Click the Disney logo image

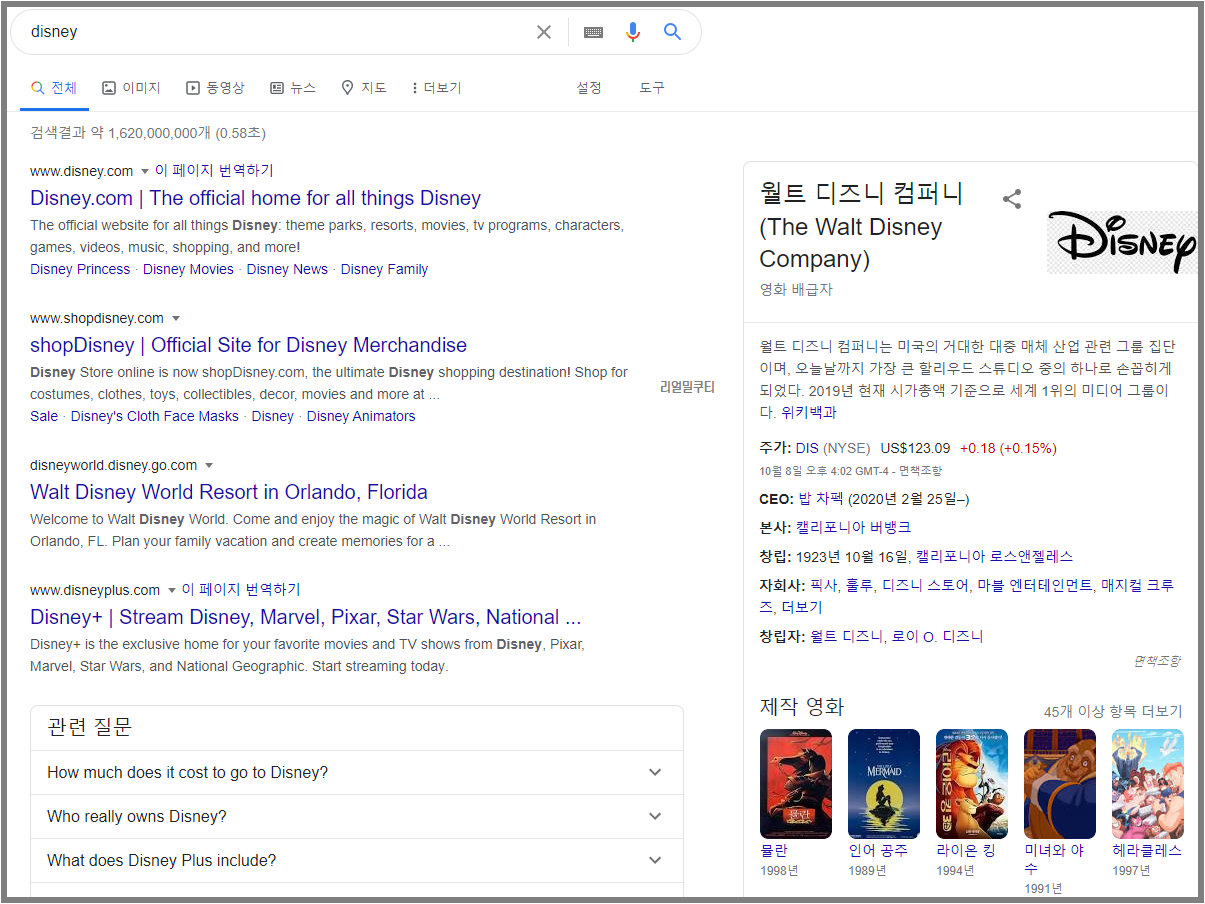click(x=1122, y=242)
